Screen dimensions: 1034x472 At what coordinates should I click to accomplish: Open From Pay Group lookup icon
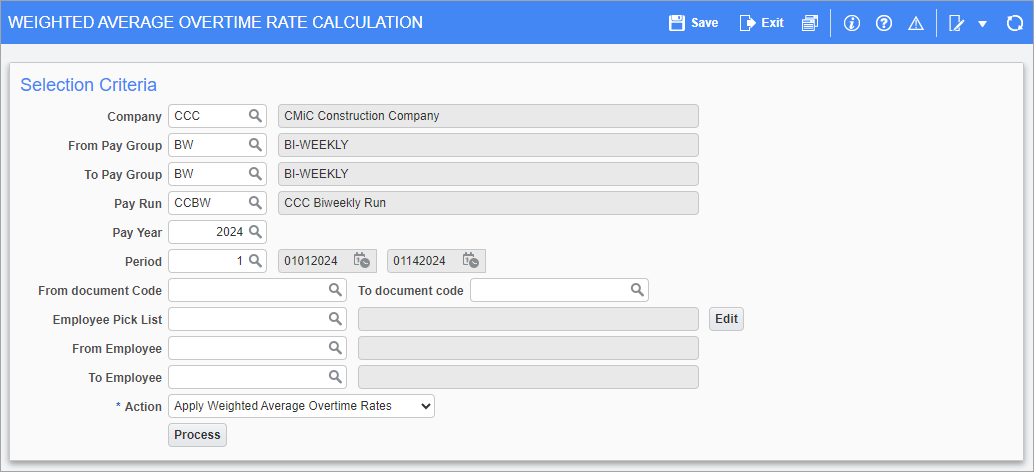pos(255,145)
